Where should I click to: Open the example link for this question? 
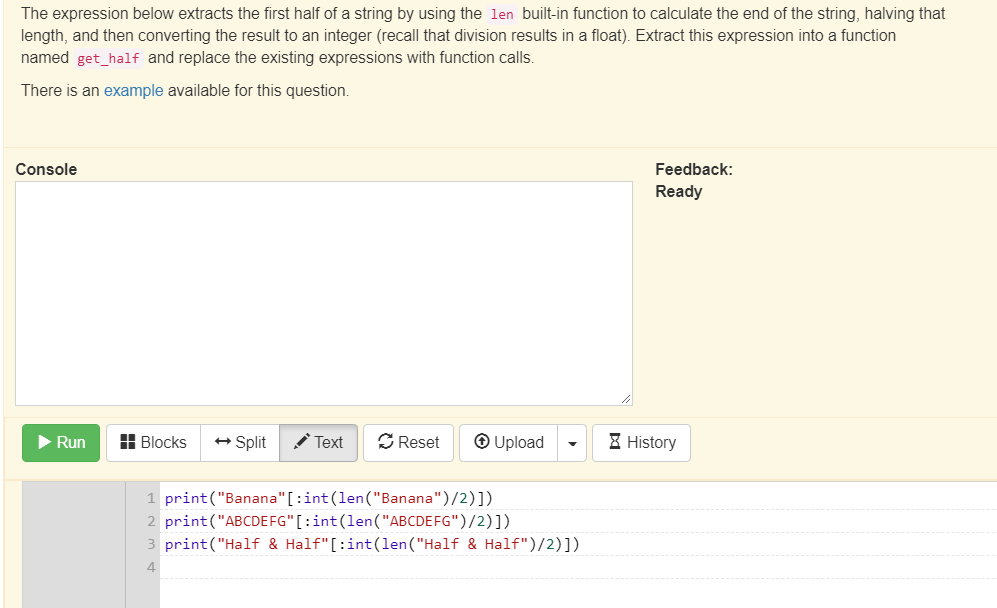pyautogui.click(x=134, y=90)
